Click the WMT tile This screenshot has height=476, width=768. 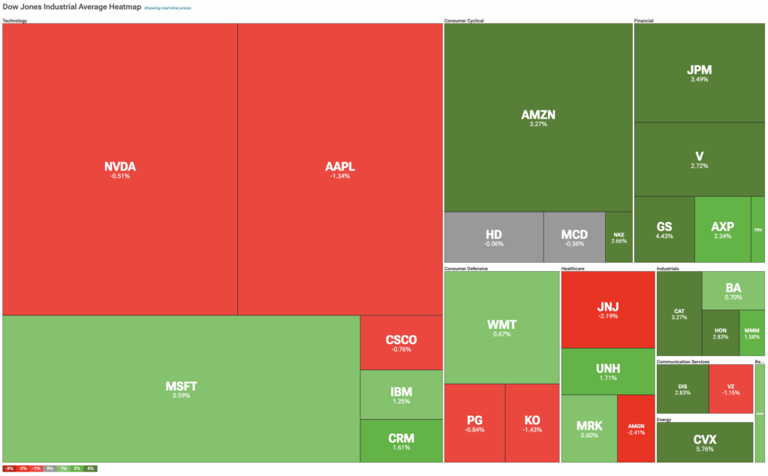tap(501, 327)
